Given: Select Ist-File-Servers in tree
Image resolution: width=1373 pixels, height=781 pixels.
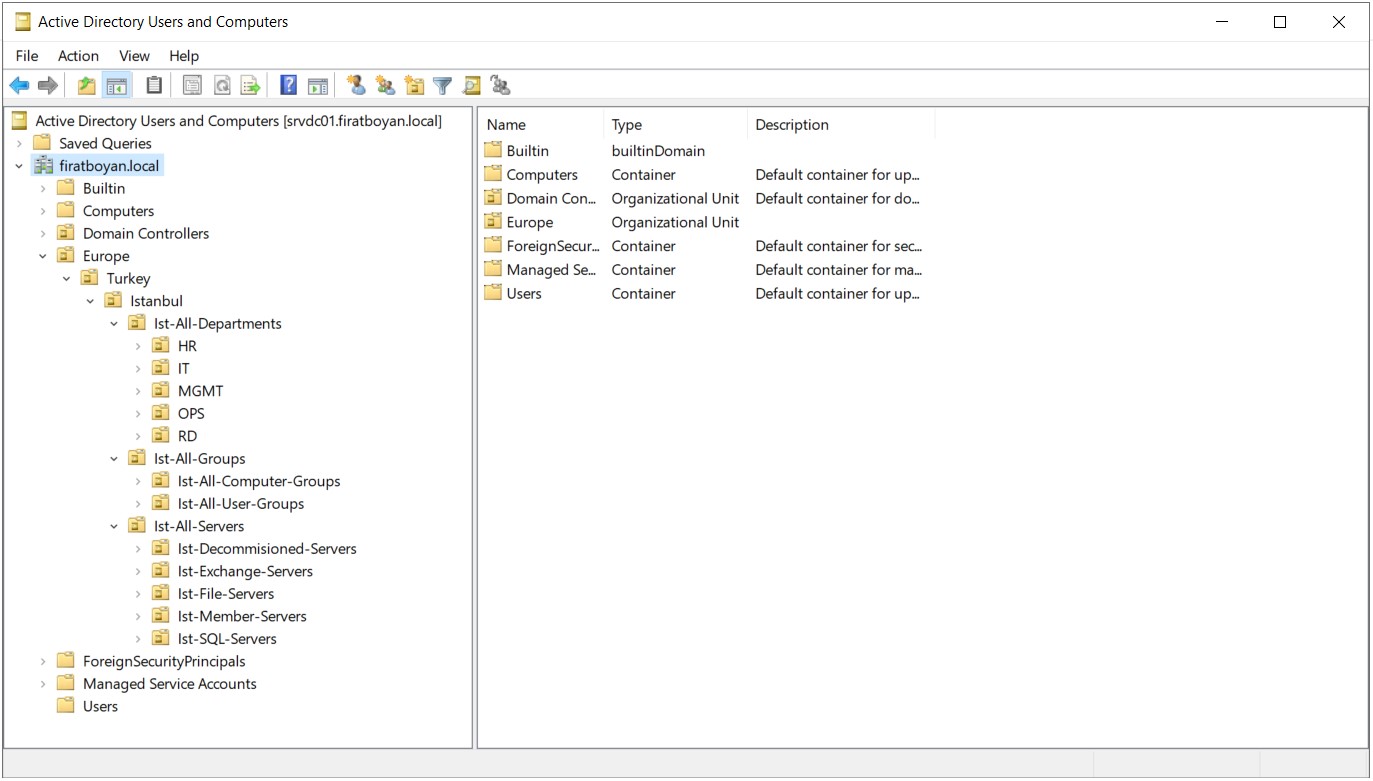Looking at the screenshot, I should (226, 594).
